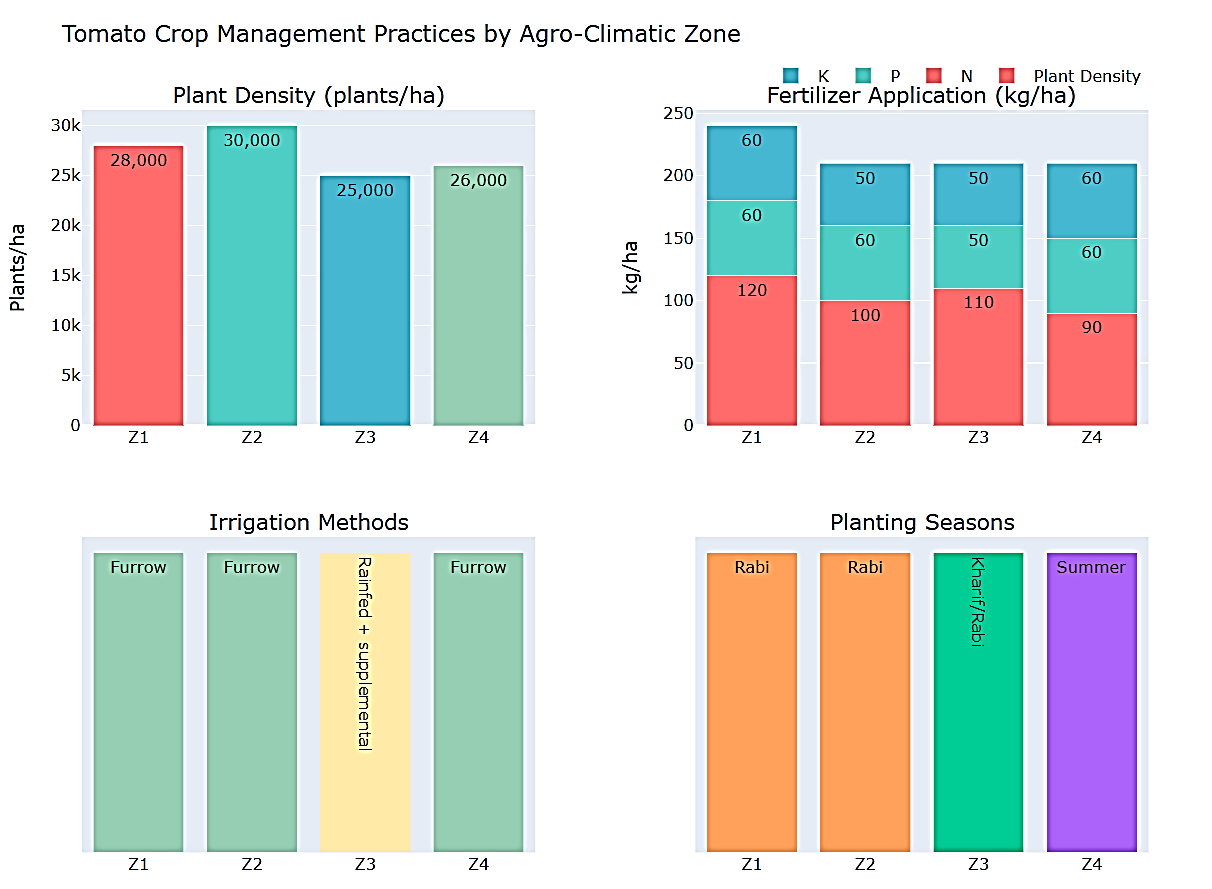Viewport: 1212px width, 889px height.
Task: Toggle the P legend swatch
Action: pos(863,76)
